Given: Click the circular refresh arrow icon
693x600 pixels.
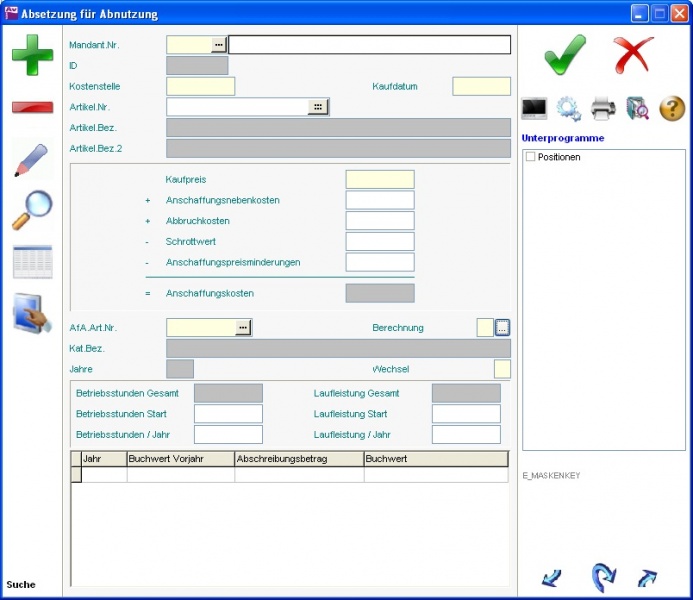Looking at the screenshot, I should coord(603,576).
